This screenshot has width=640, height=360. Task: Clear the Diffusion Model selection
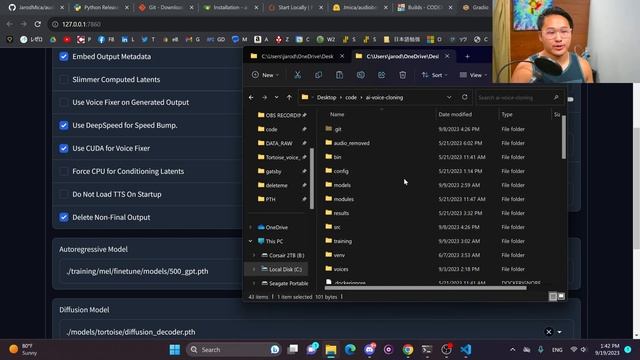pos(549,332)
